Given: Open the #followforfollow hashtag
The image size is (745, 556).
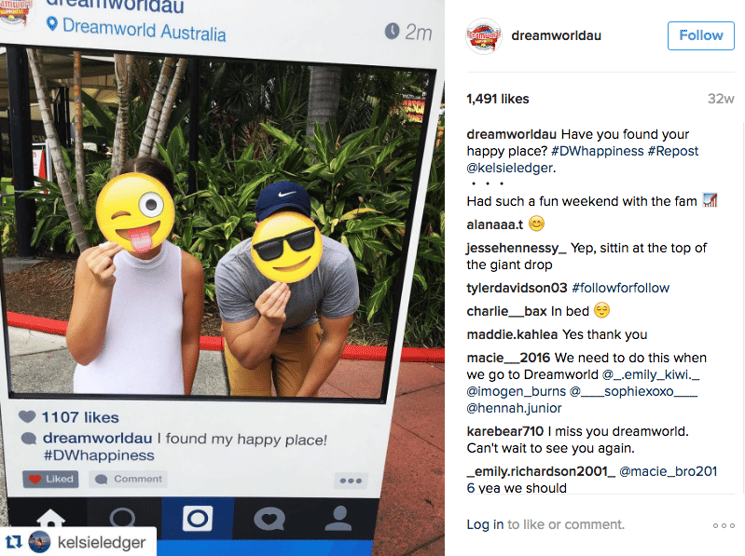Looking at the screenshot, I should coord(621,288).
